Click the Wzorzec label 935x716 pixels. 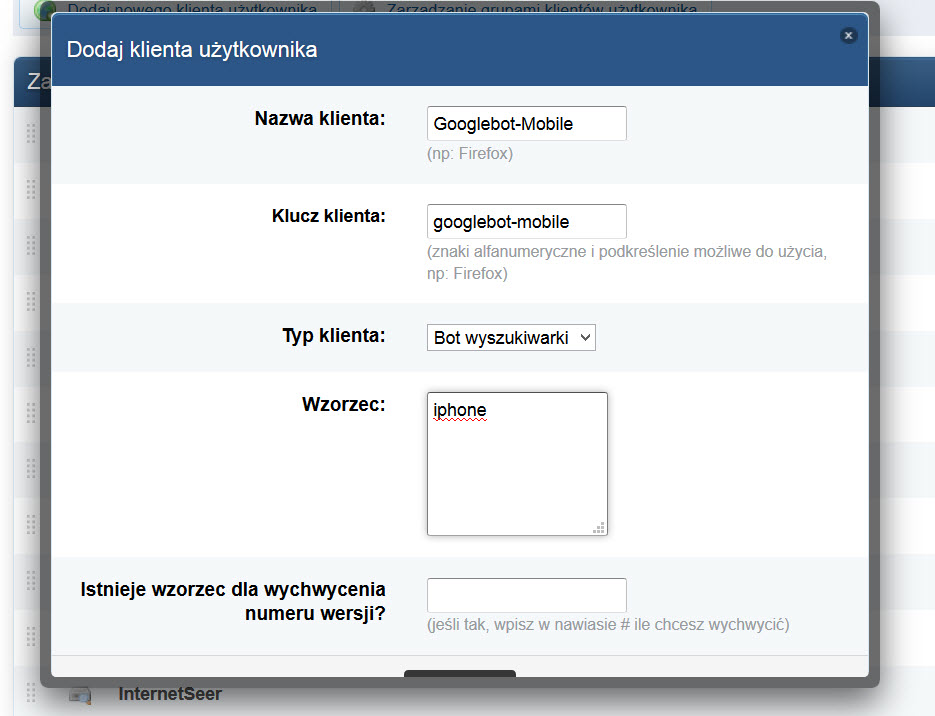click(x=343, y=405)
